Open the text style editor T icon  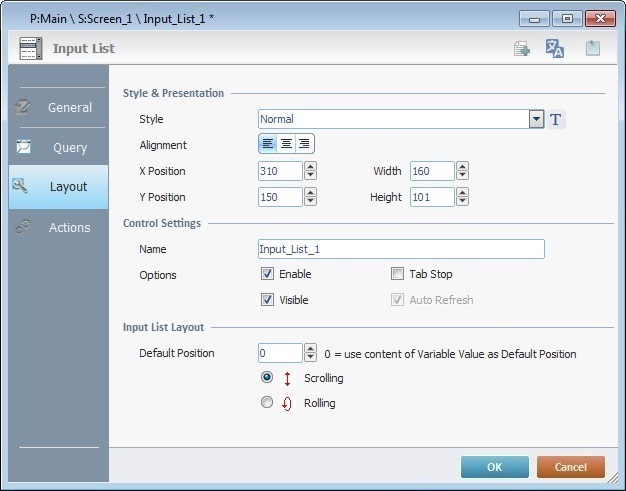557,120
